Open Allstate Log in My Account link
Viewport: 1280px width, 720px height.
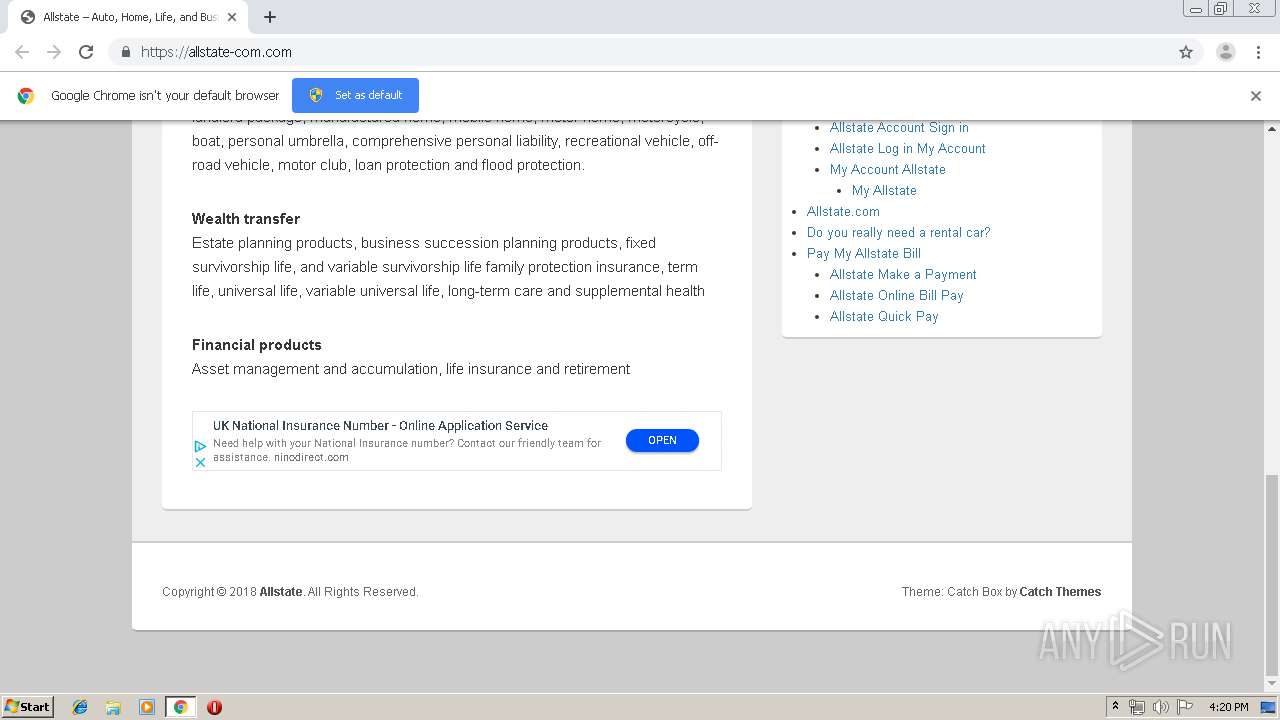click(908, 148)
